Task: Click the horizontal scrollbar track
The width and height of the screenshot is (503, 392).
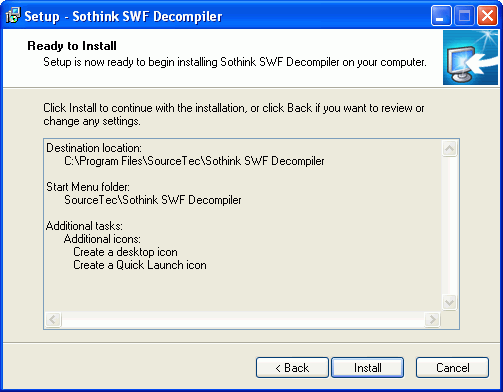Action: tap(243, 320)
